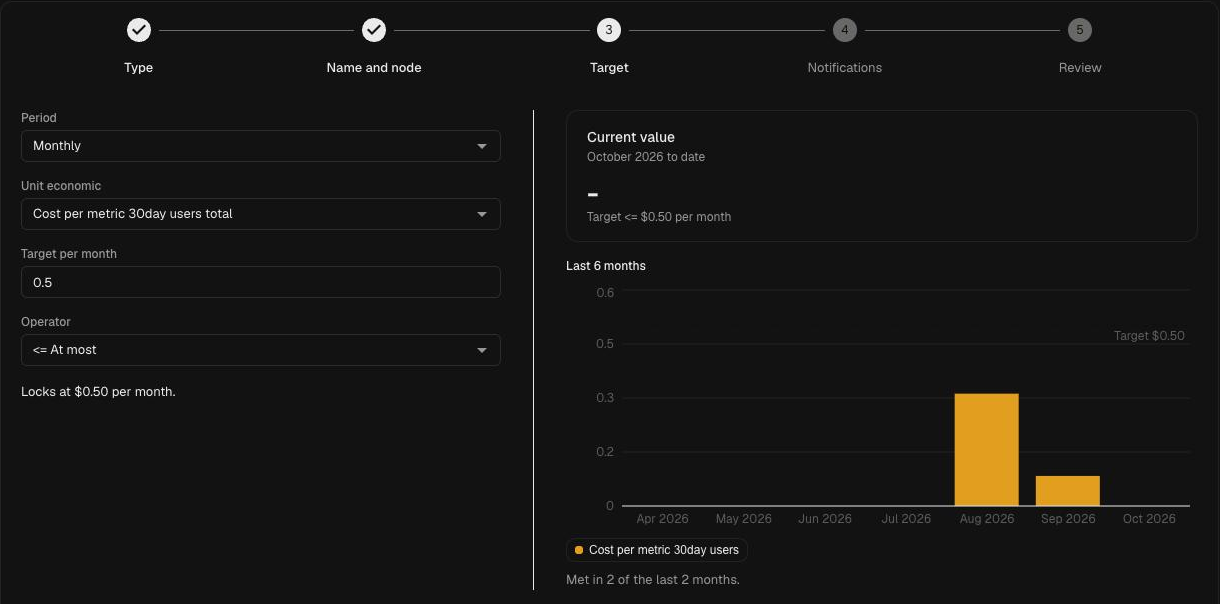This screenshot has width=1220, height=604.
Task: Click the Operator dropdown caret icon
Action: point(482,350)
